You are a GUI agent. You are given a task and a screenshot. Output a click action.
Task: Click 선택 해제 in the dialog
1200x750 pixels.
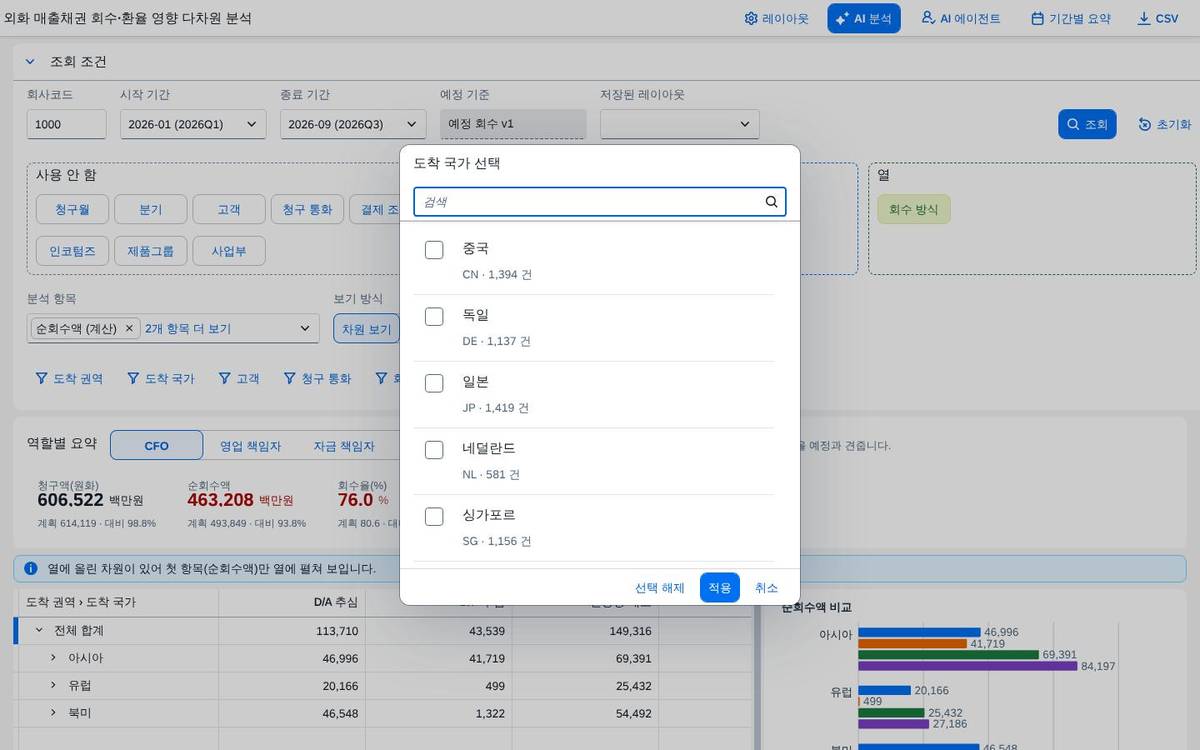point(660,588)
